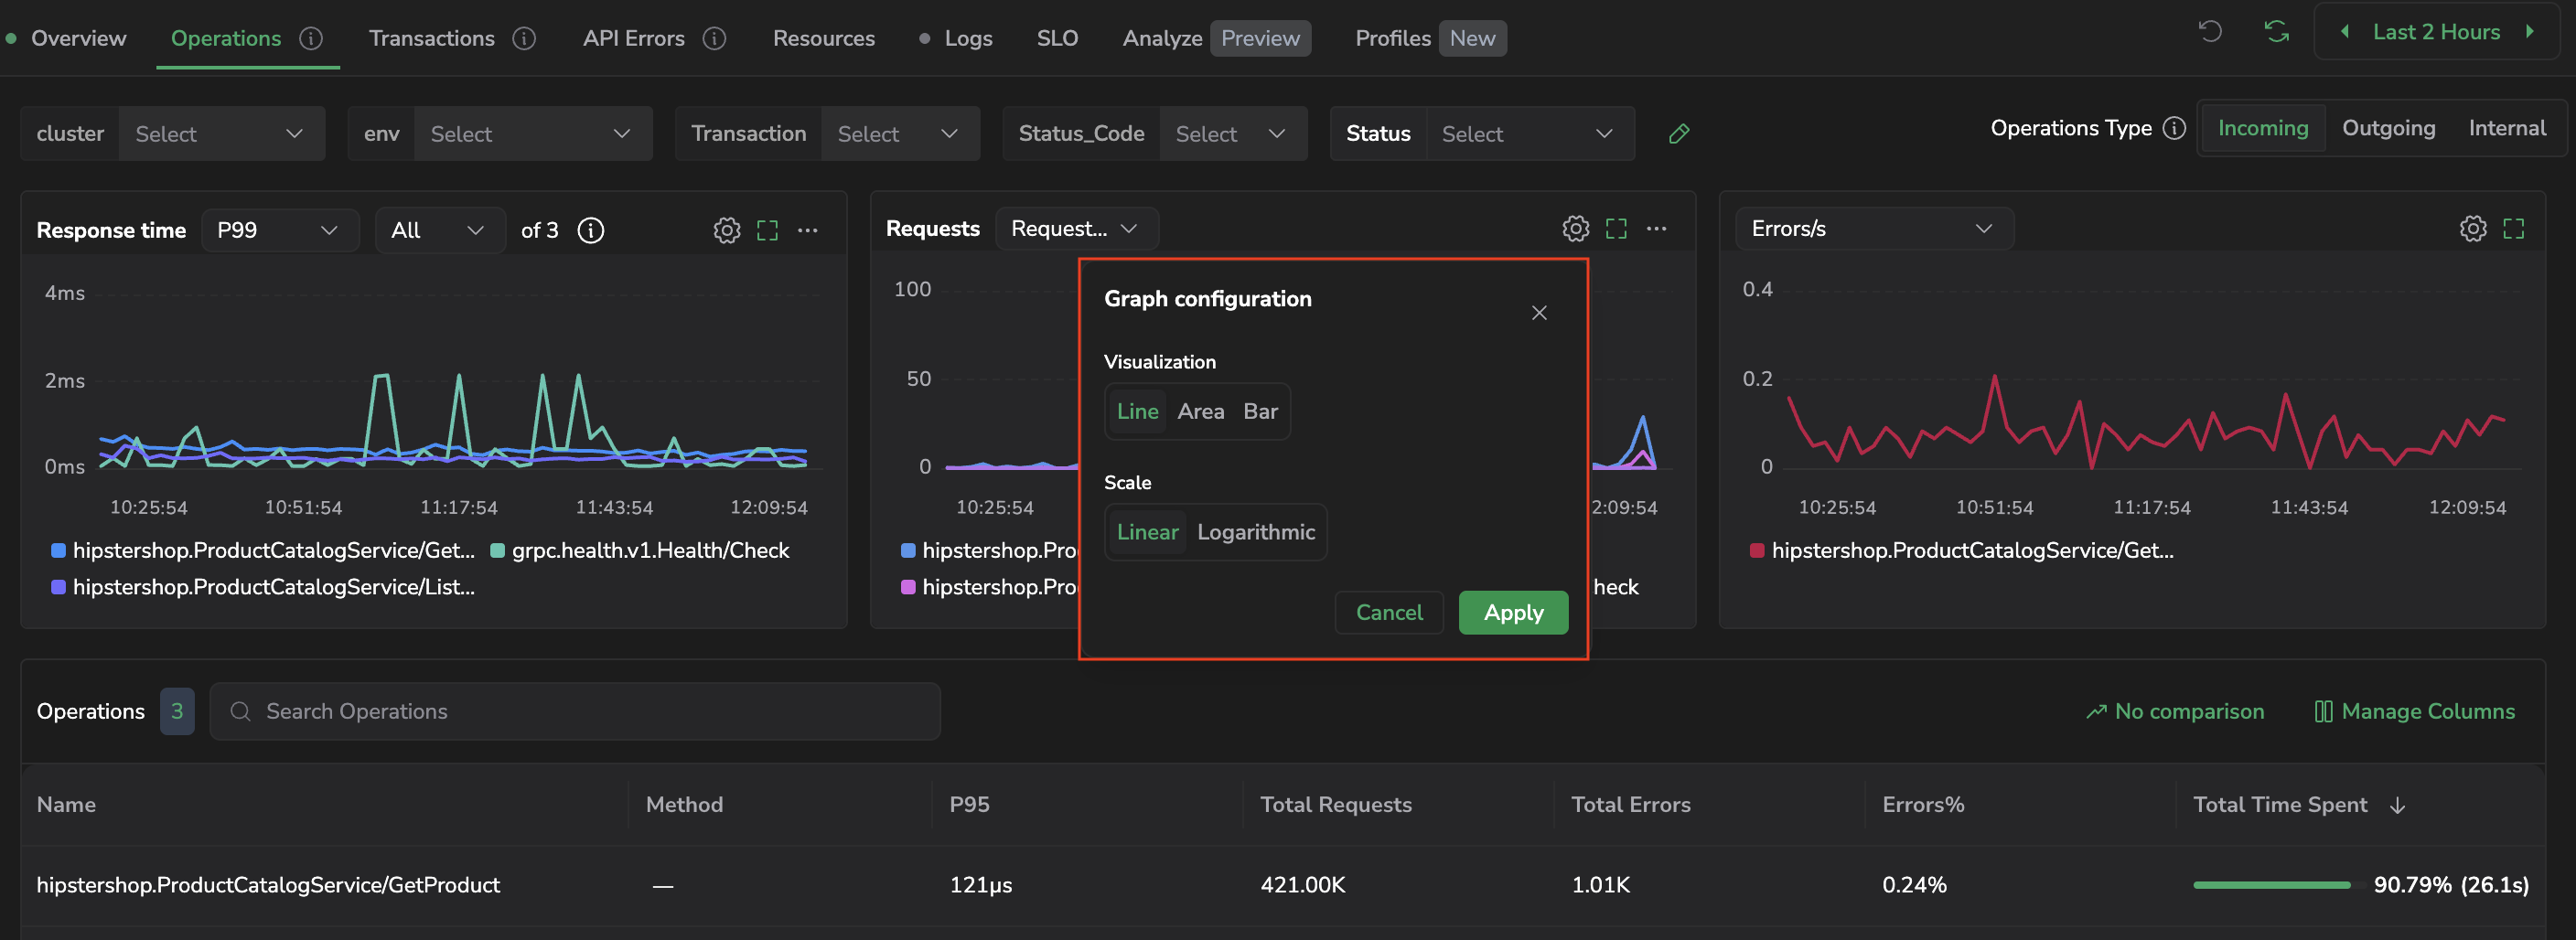Switch to the Logs tab
The image size is (2576, 940).
tap(968, 38)
